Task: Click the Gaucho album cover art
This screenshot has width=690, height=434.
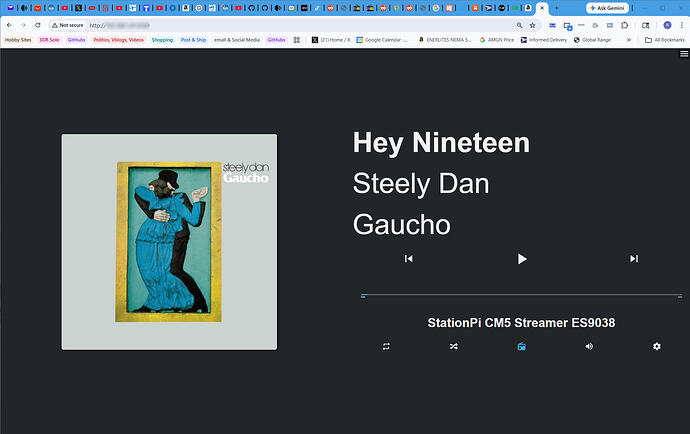Action: (x=169, y=242)
